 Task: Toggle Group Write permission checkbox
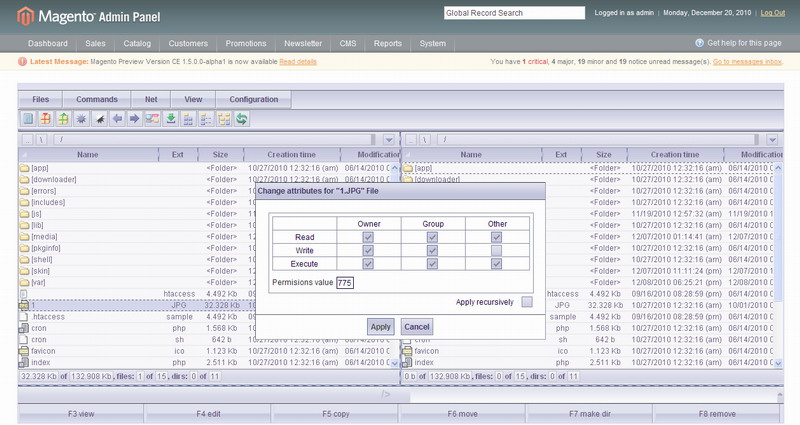[x=432, y=251]
